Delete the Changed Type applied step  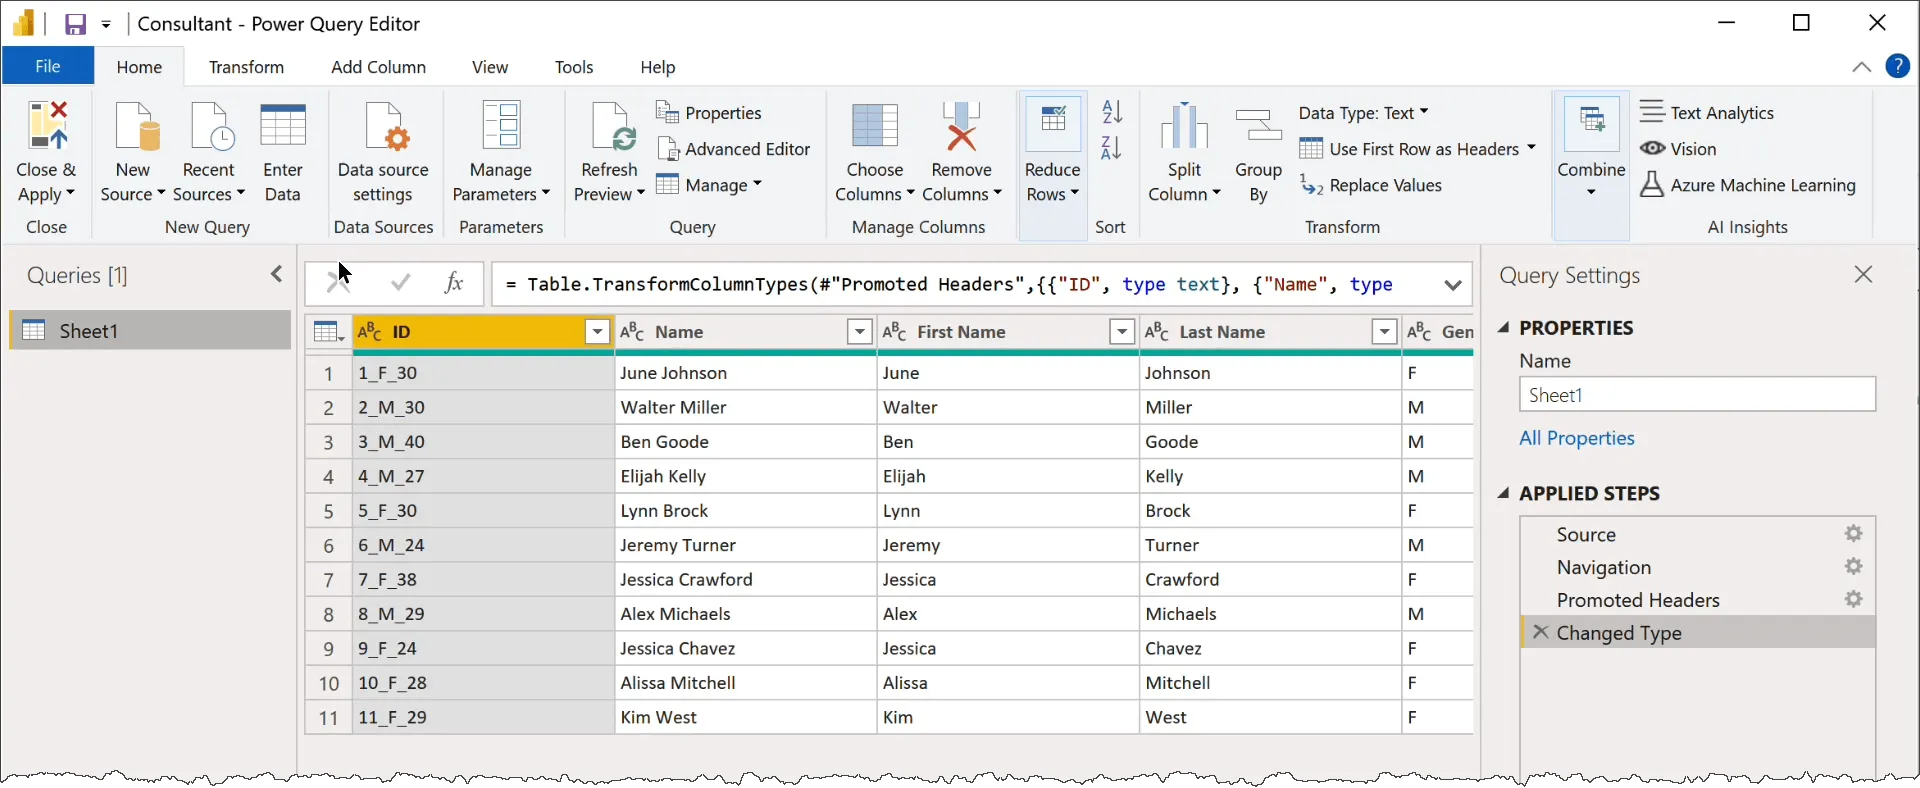[x=1541, y=633]
